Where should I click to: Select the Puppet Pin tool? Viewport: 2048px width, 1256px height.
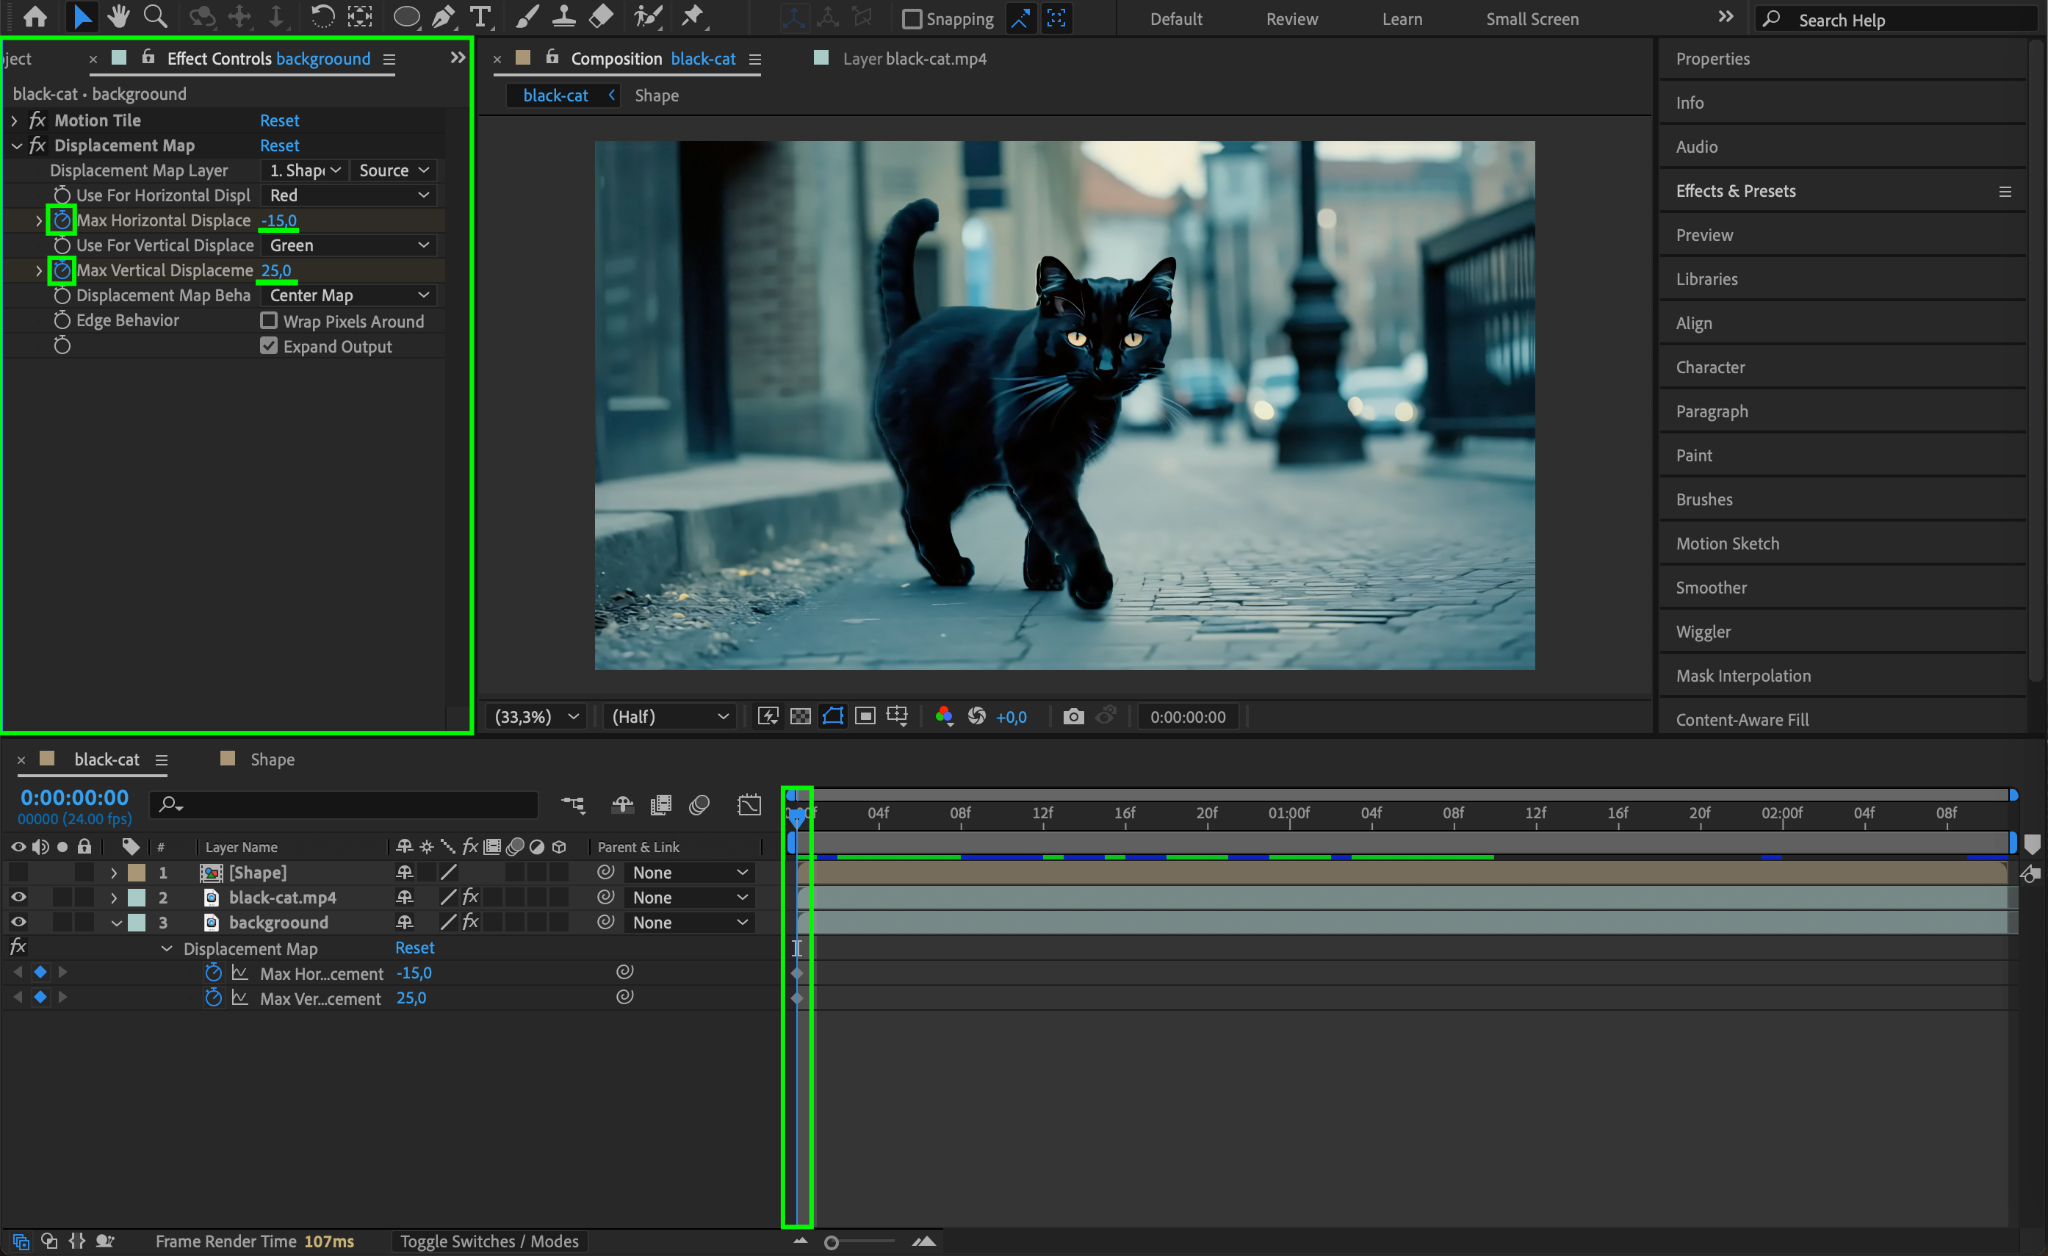(x=692, y=17)
